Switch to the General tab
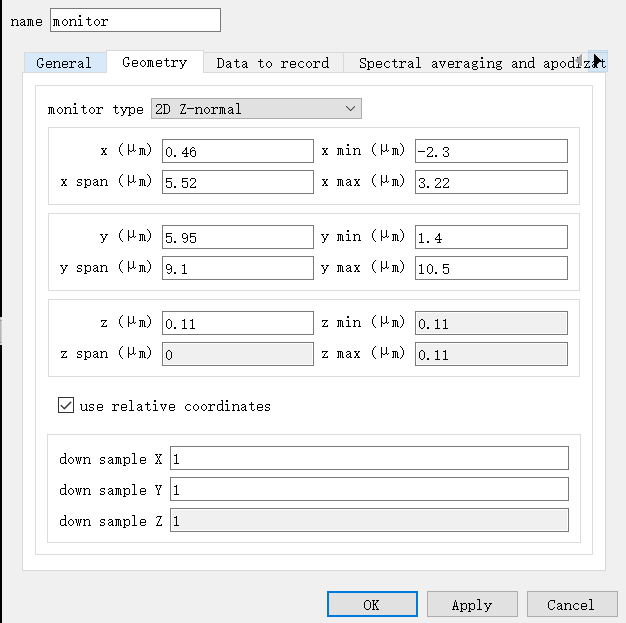Screen dimensions: 626x623 pyautogui.click(x=64, y=63)
